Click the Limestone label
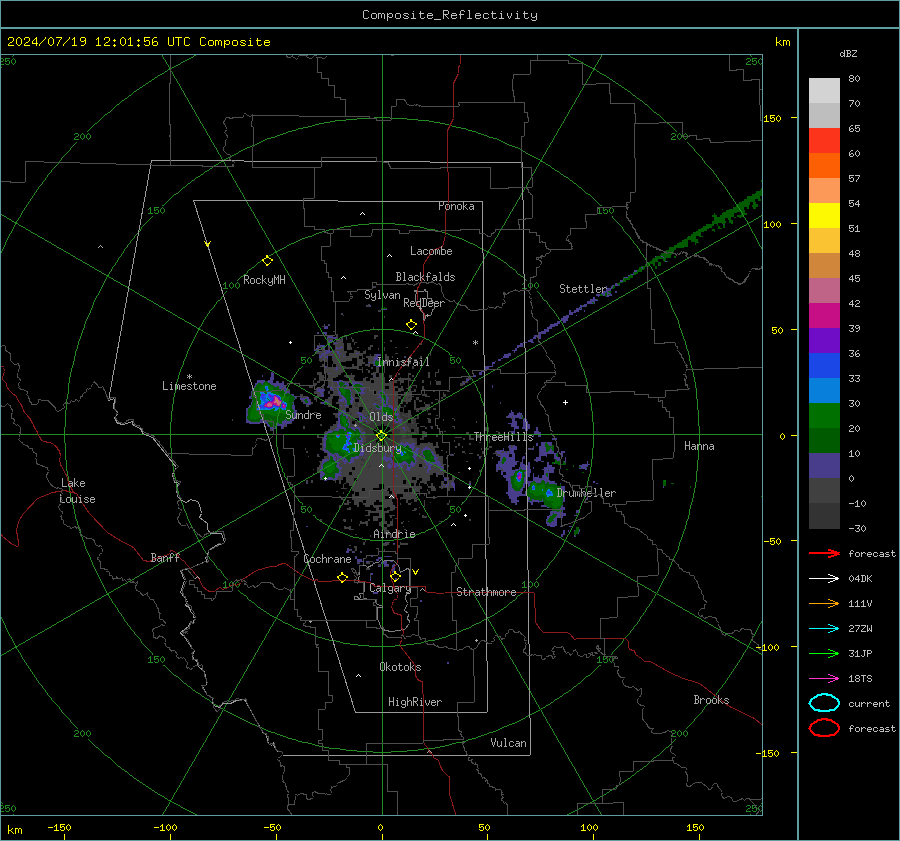 click(x=189, y=386)
